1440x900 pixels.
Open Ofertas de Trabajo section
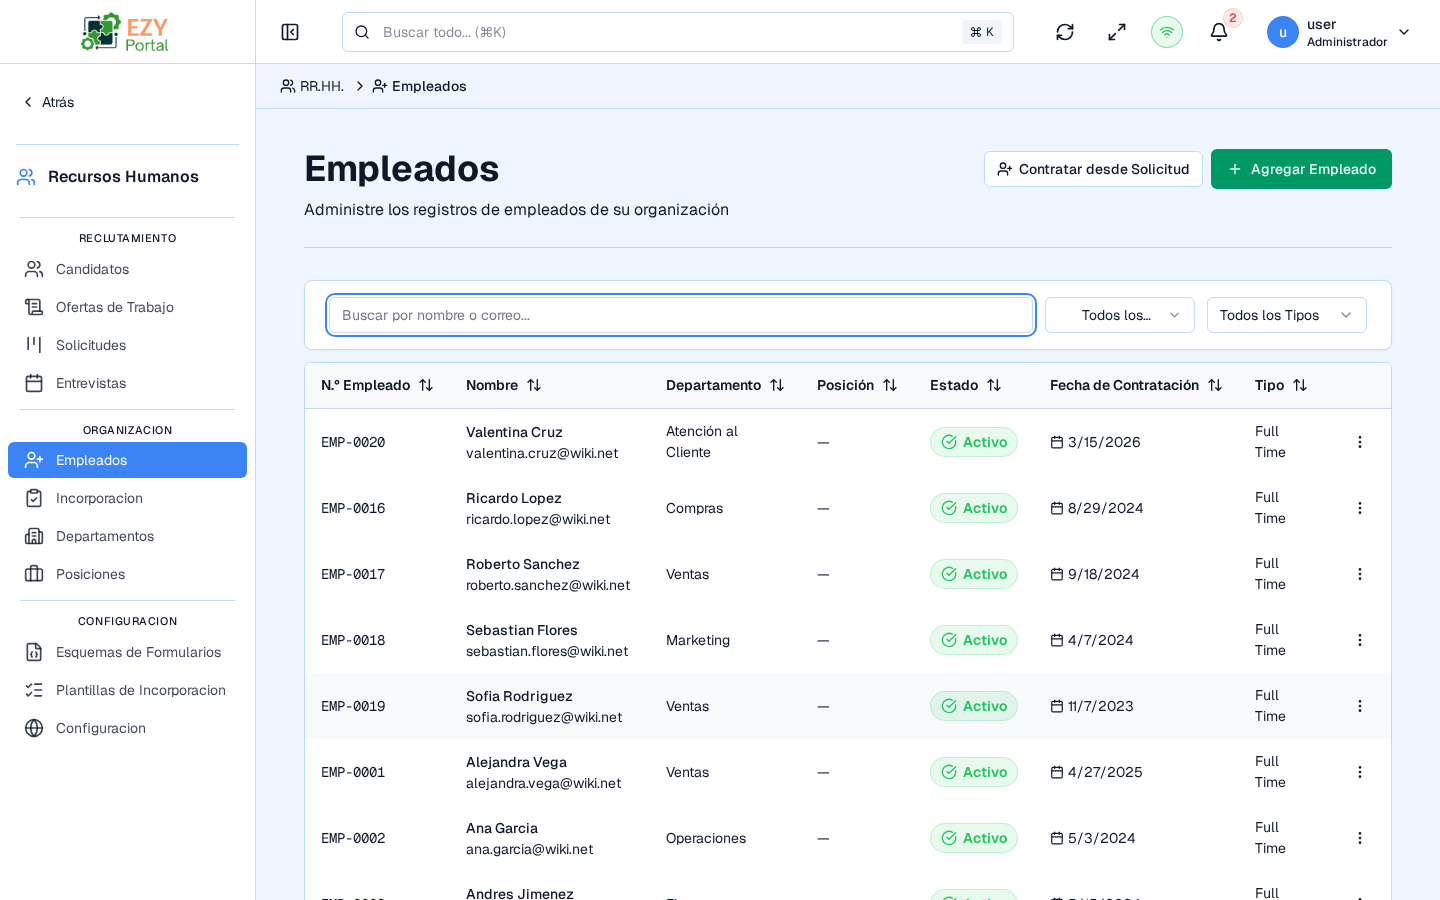[x=127, y=307]
